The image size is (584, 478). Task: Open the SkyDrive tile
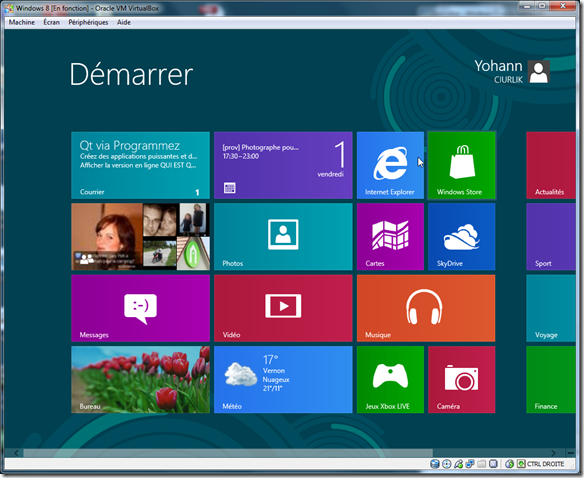(461, 237)
